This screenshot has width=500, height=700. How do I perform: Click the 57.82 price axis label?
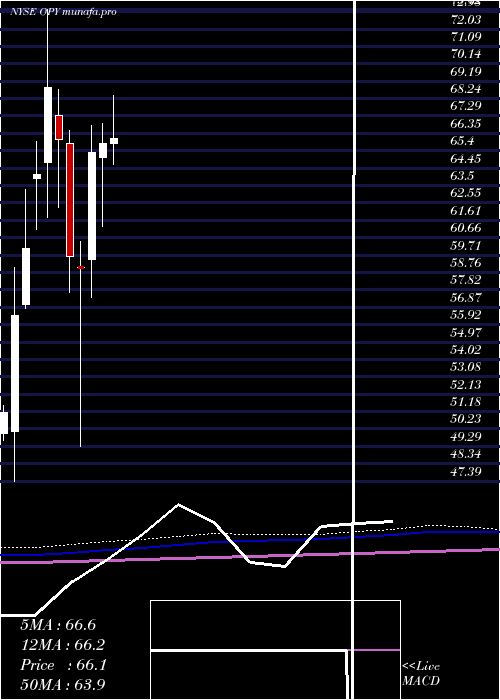(x=466, y=280)
